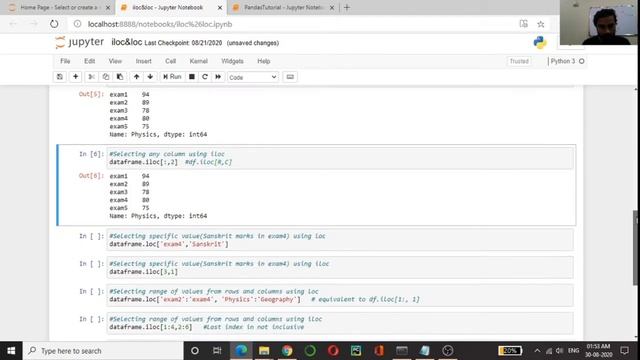Add this page to favorites
640x360 pixels.
tap(541, 24)
